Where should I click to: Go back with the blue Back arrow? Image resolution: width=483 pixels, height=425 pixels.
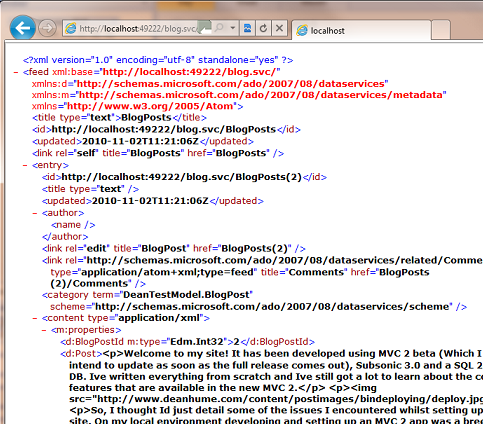point(23,28)
